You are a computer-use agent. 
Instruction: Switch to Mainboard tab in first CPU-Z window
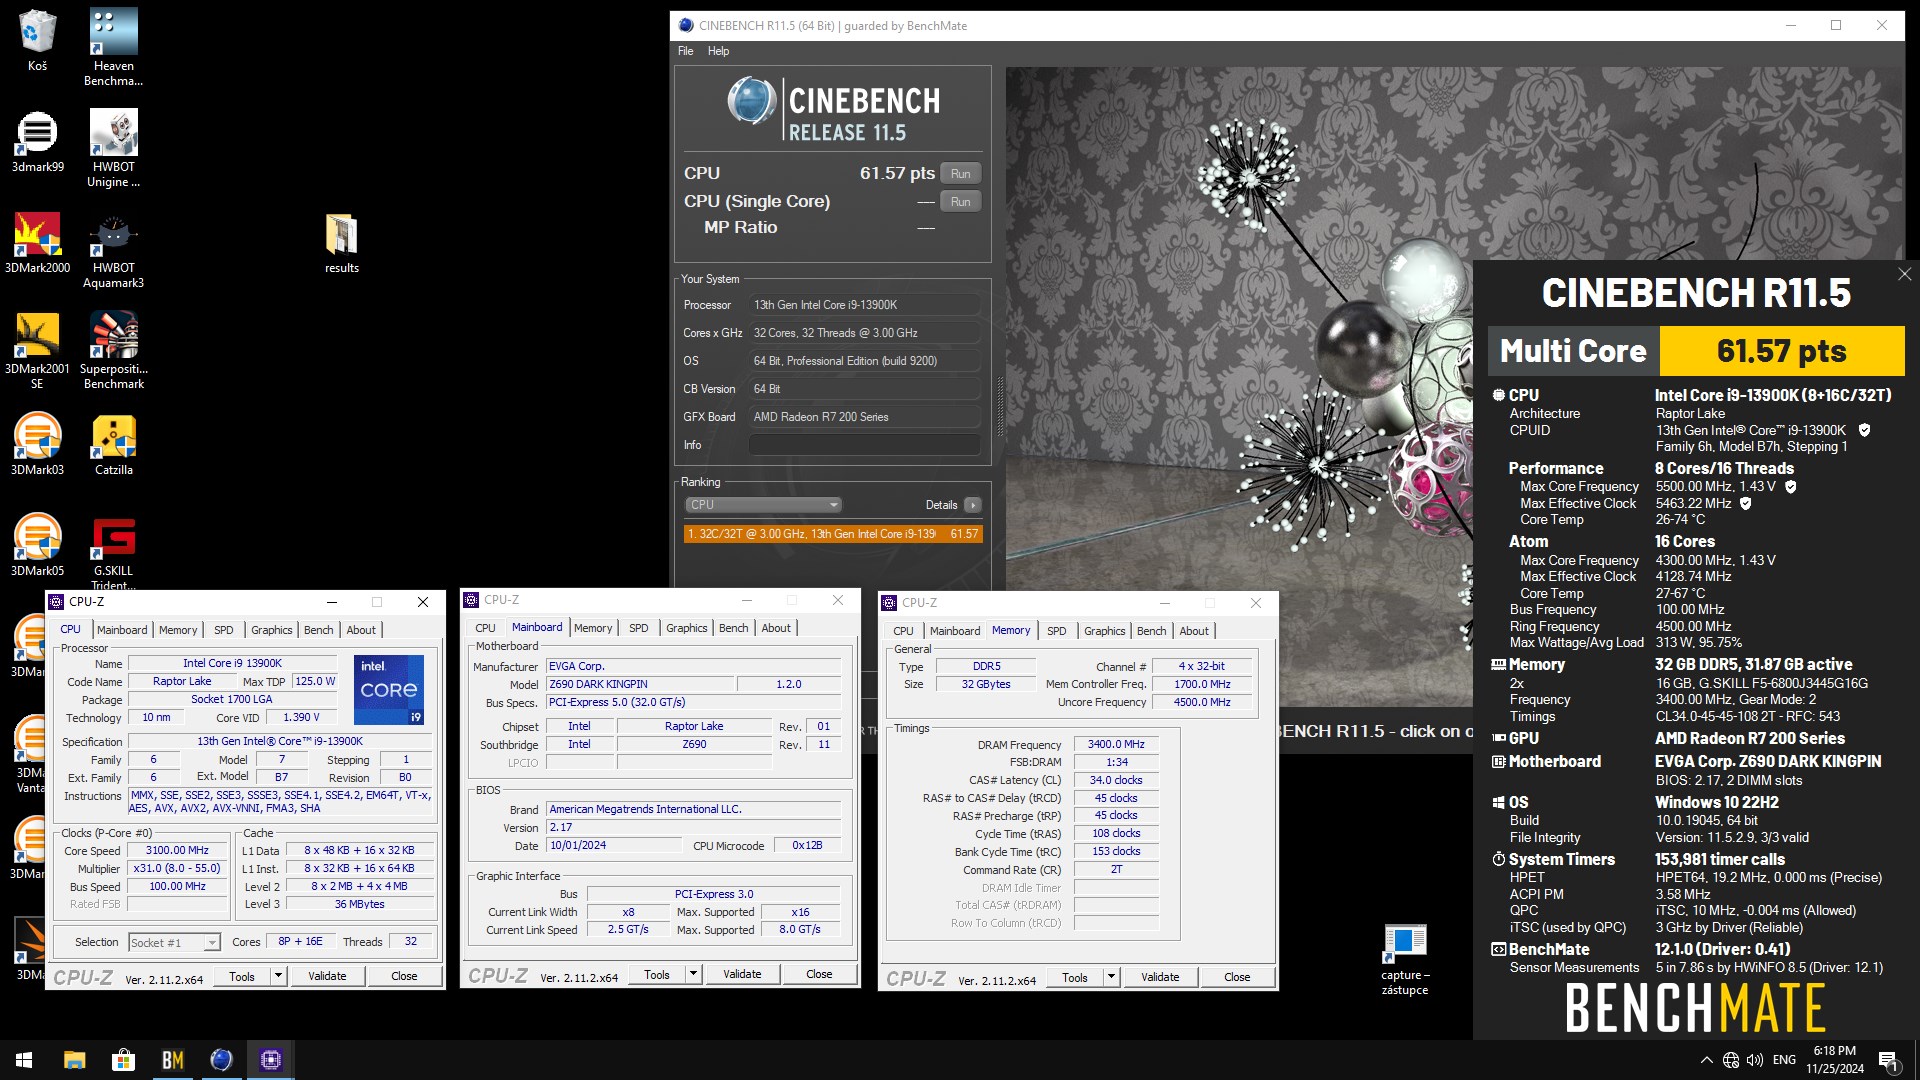click(122, 630)
